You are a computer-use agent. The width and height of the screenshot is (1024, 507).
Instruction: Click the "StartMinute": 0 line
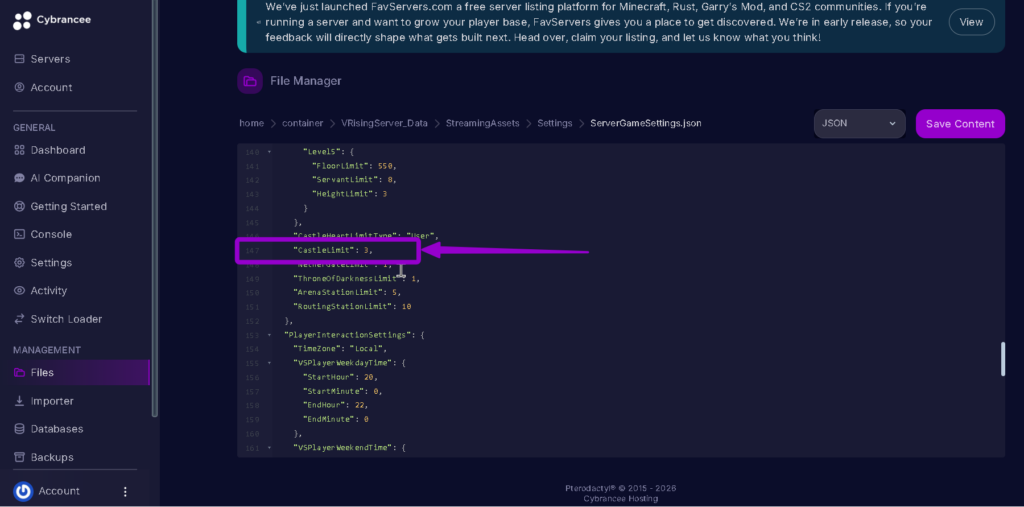342,391
